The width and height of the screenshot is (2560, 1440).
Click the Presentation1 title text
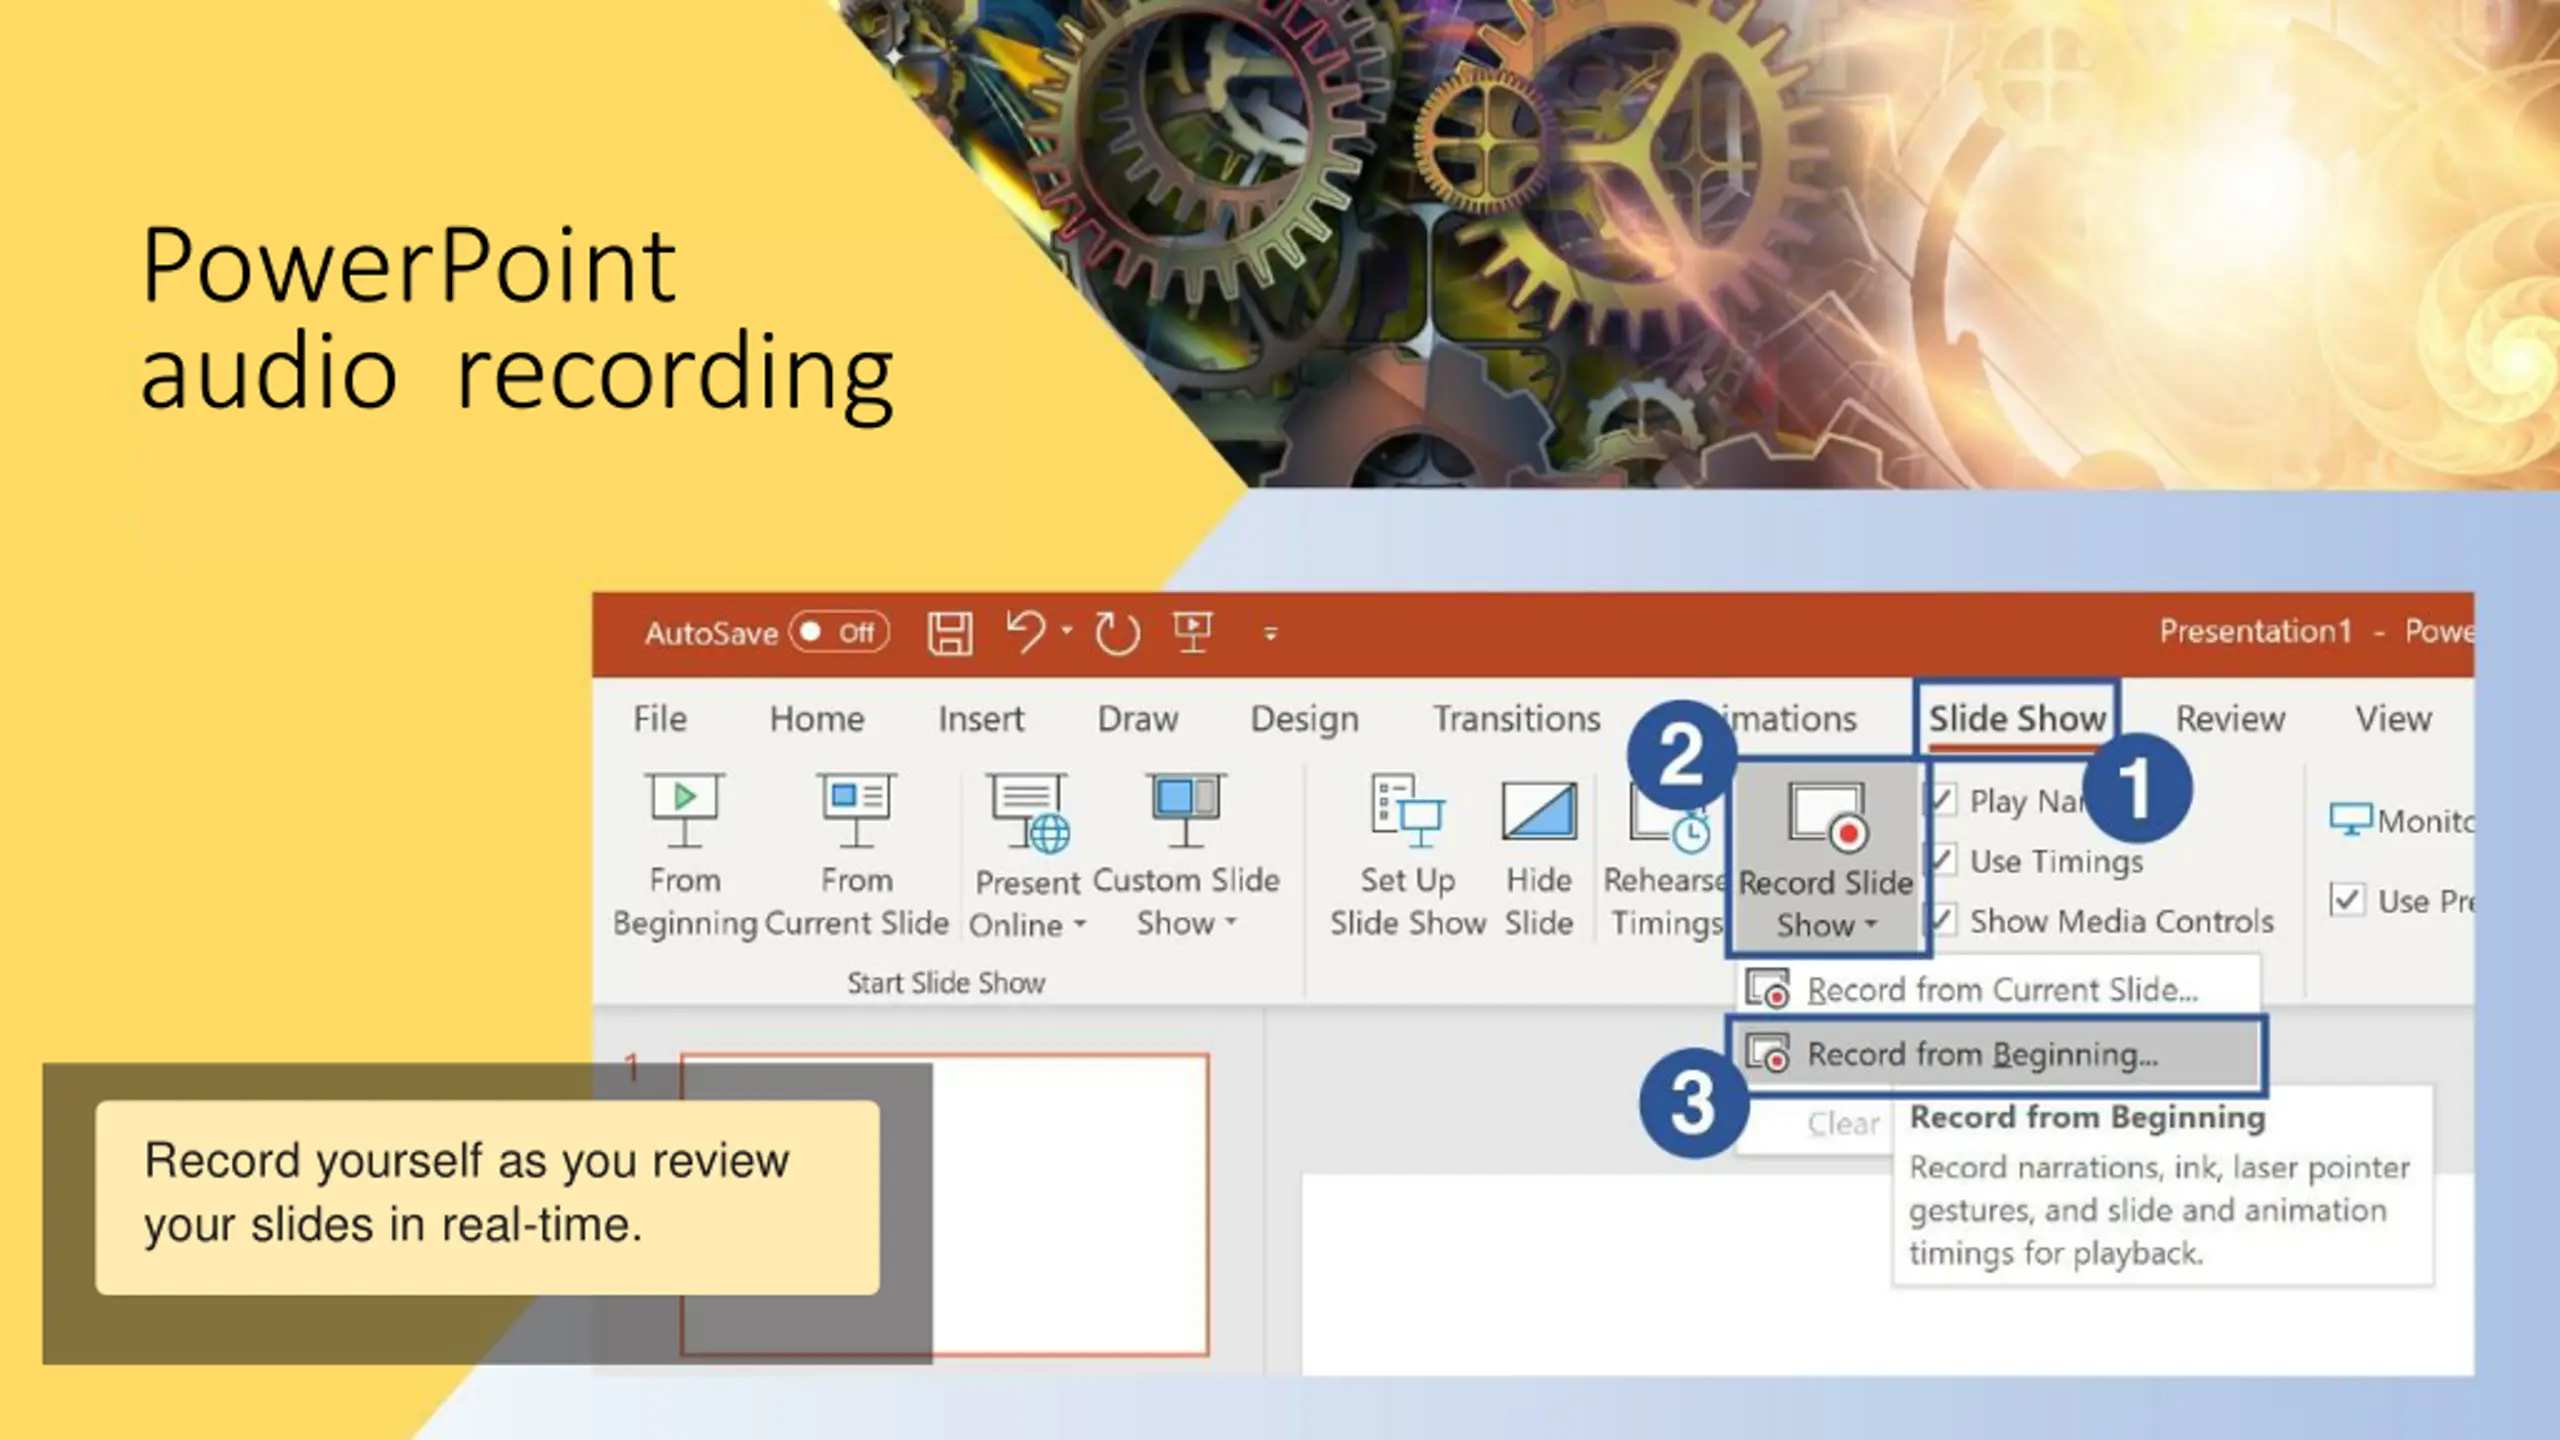coord(2255,631)
